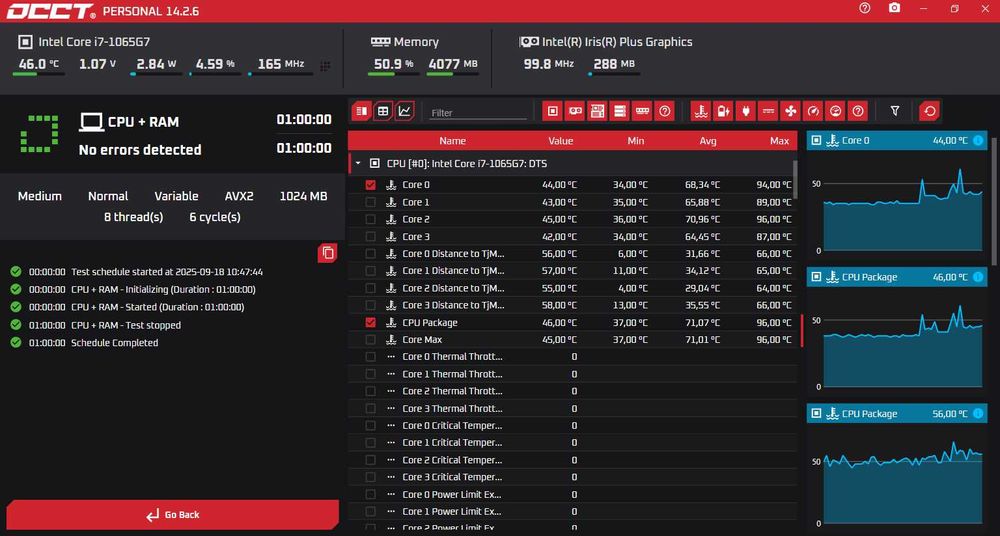Viewport: 1000px width, 536px height.
Task: Check the Core 2 checkbox
Action: coord(371,220)
